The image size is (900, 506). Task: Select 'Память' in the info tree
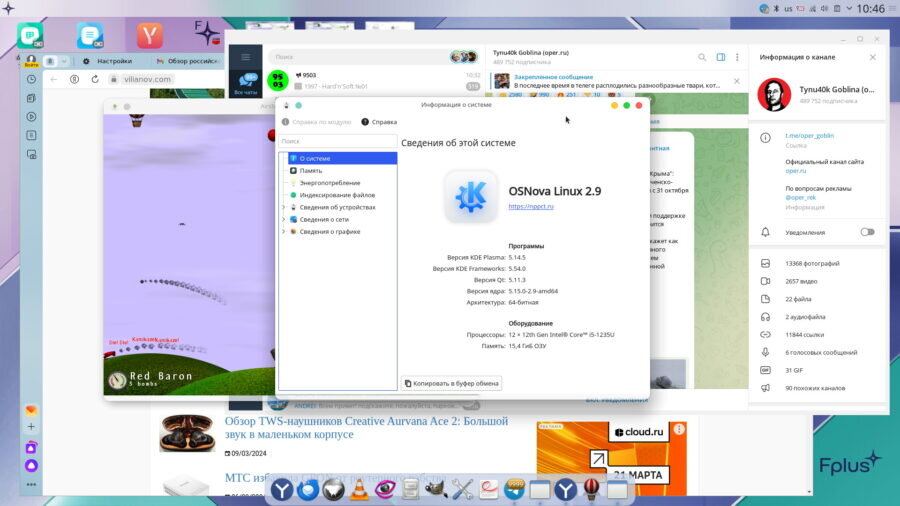pos(311,170)
